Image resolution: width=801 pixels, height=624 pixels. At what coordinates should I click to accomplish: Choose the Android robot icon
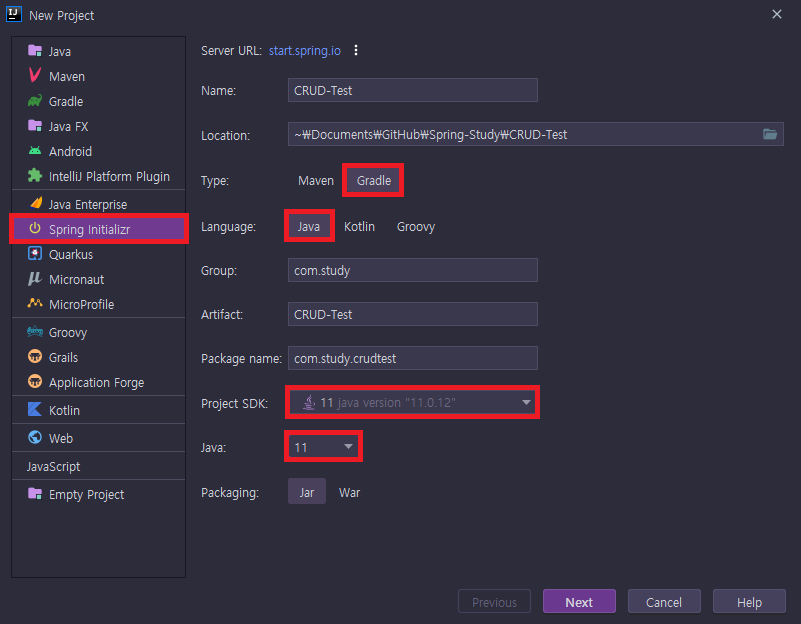click(35, 151)
